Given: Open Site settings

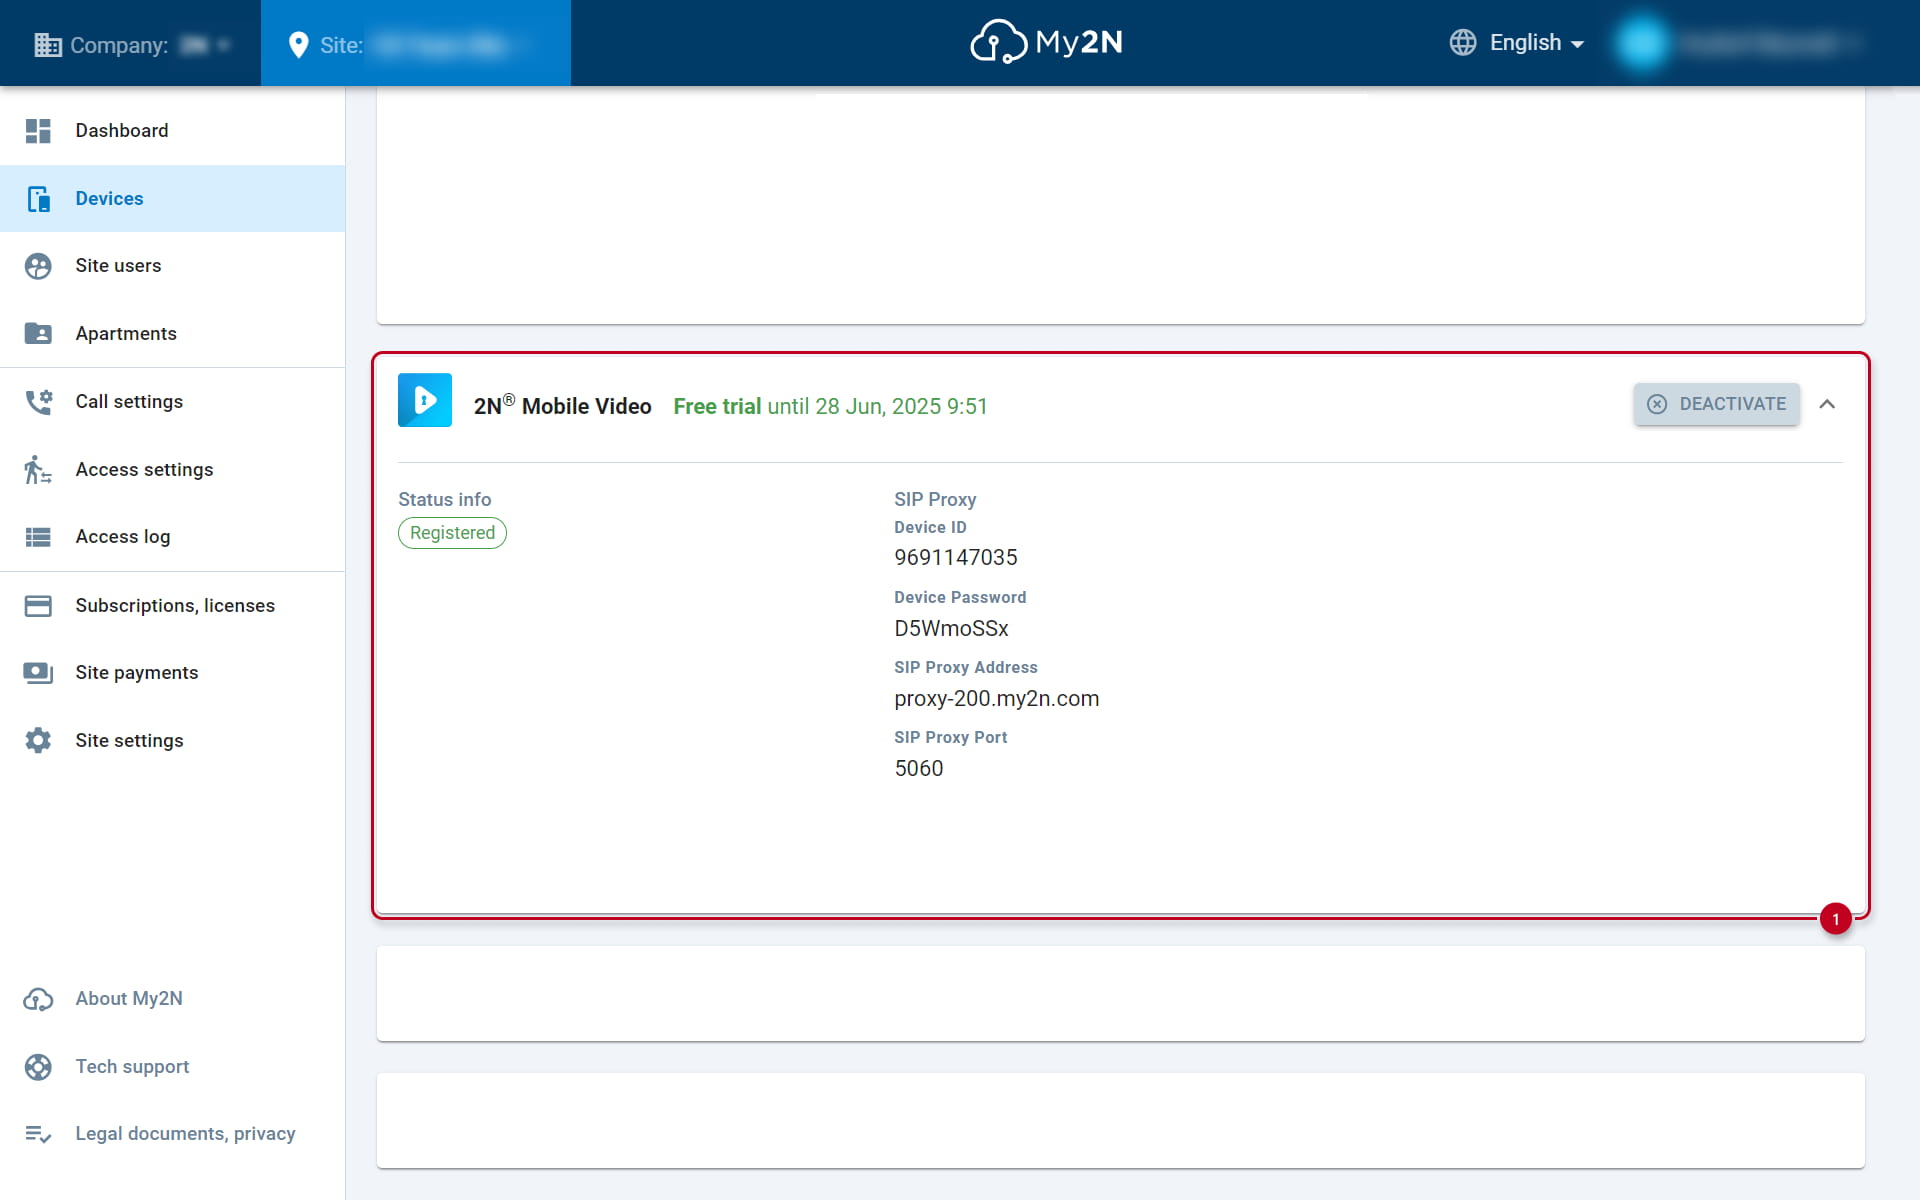Looking at the screenshot, I should 172,741.
